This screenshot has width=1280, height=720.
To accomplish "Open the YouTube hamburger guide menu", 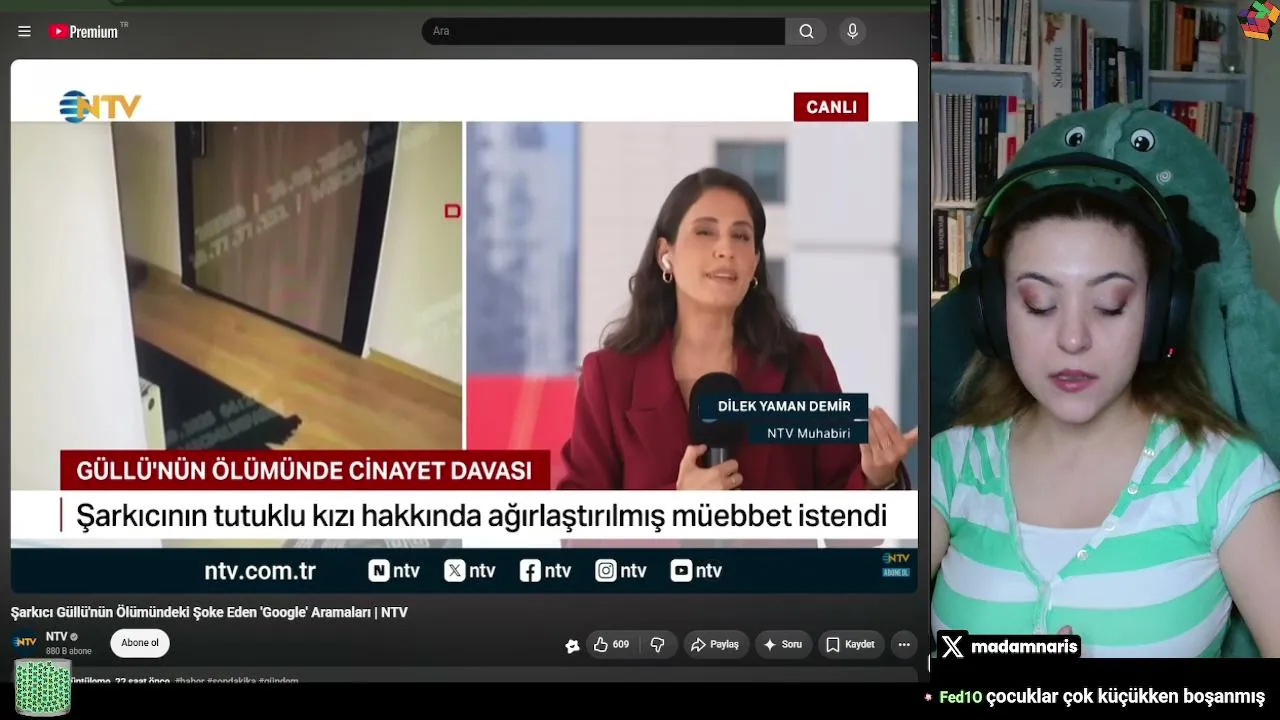I will pos(24,31).
